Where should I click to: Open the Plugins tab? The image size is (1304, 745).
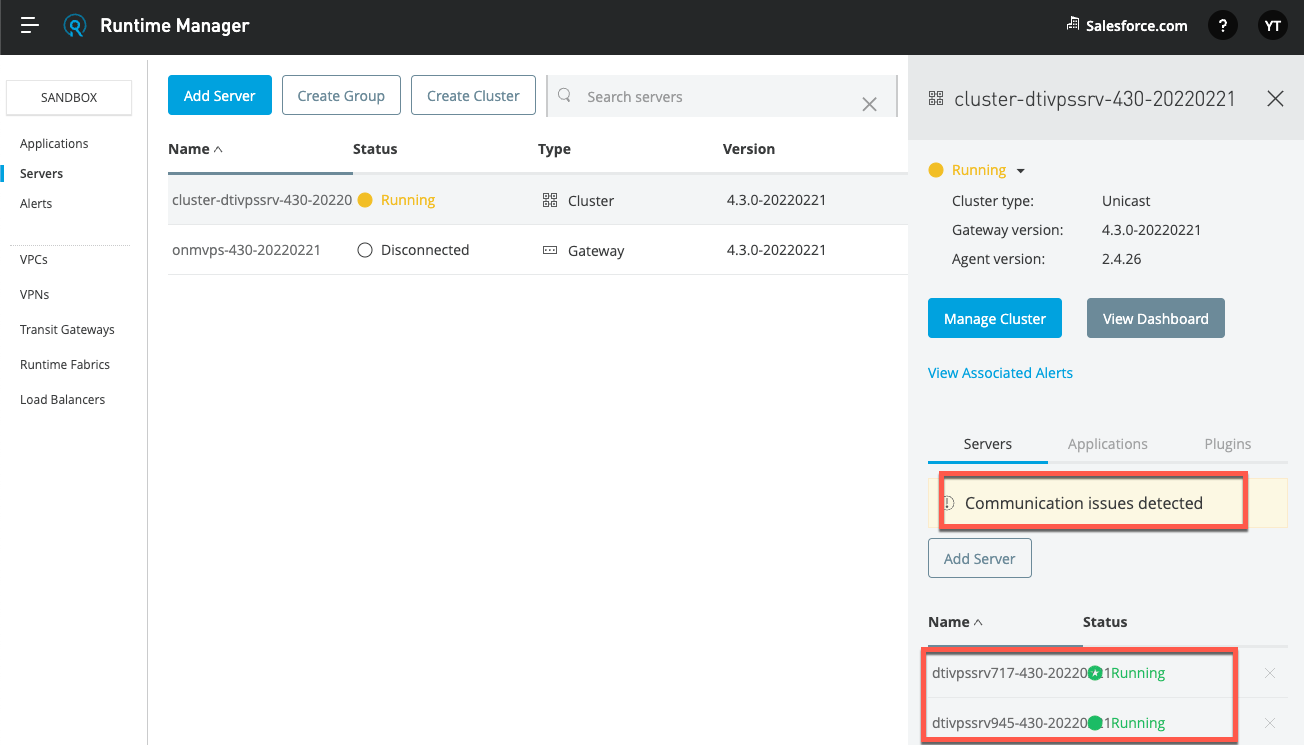click(1227, 443)
